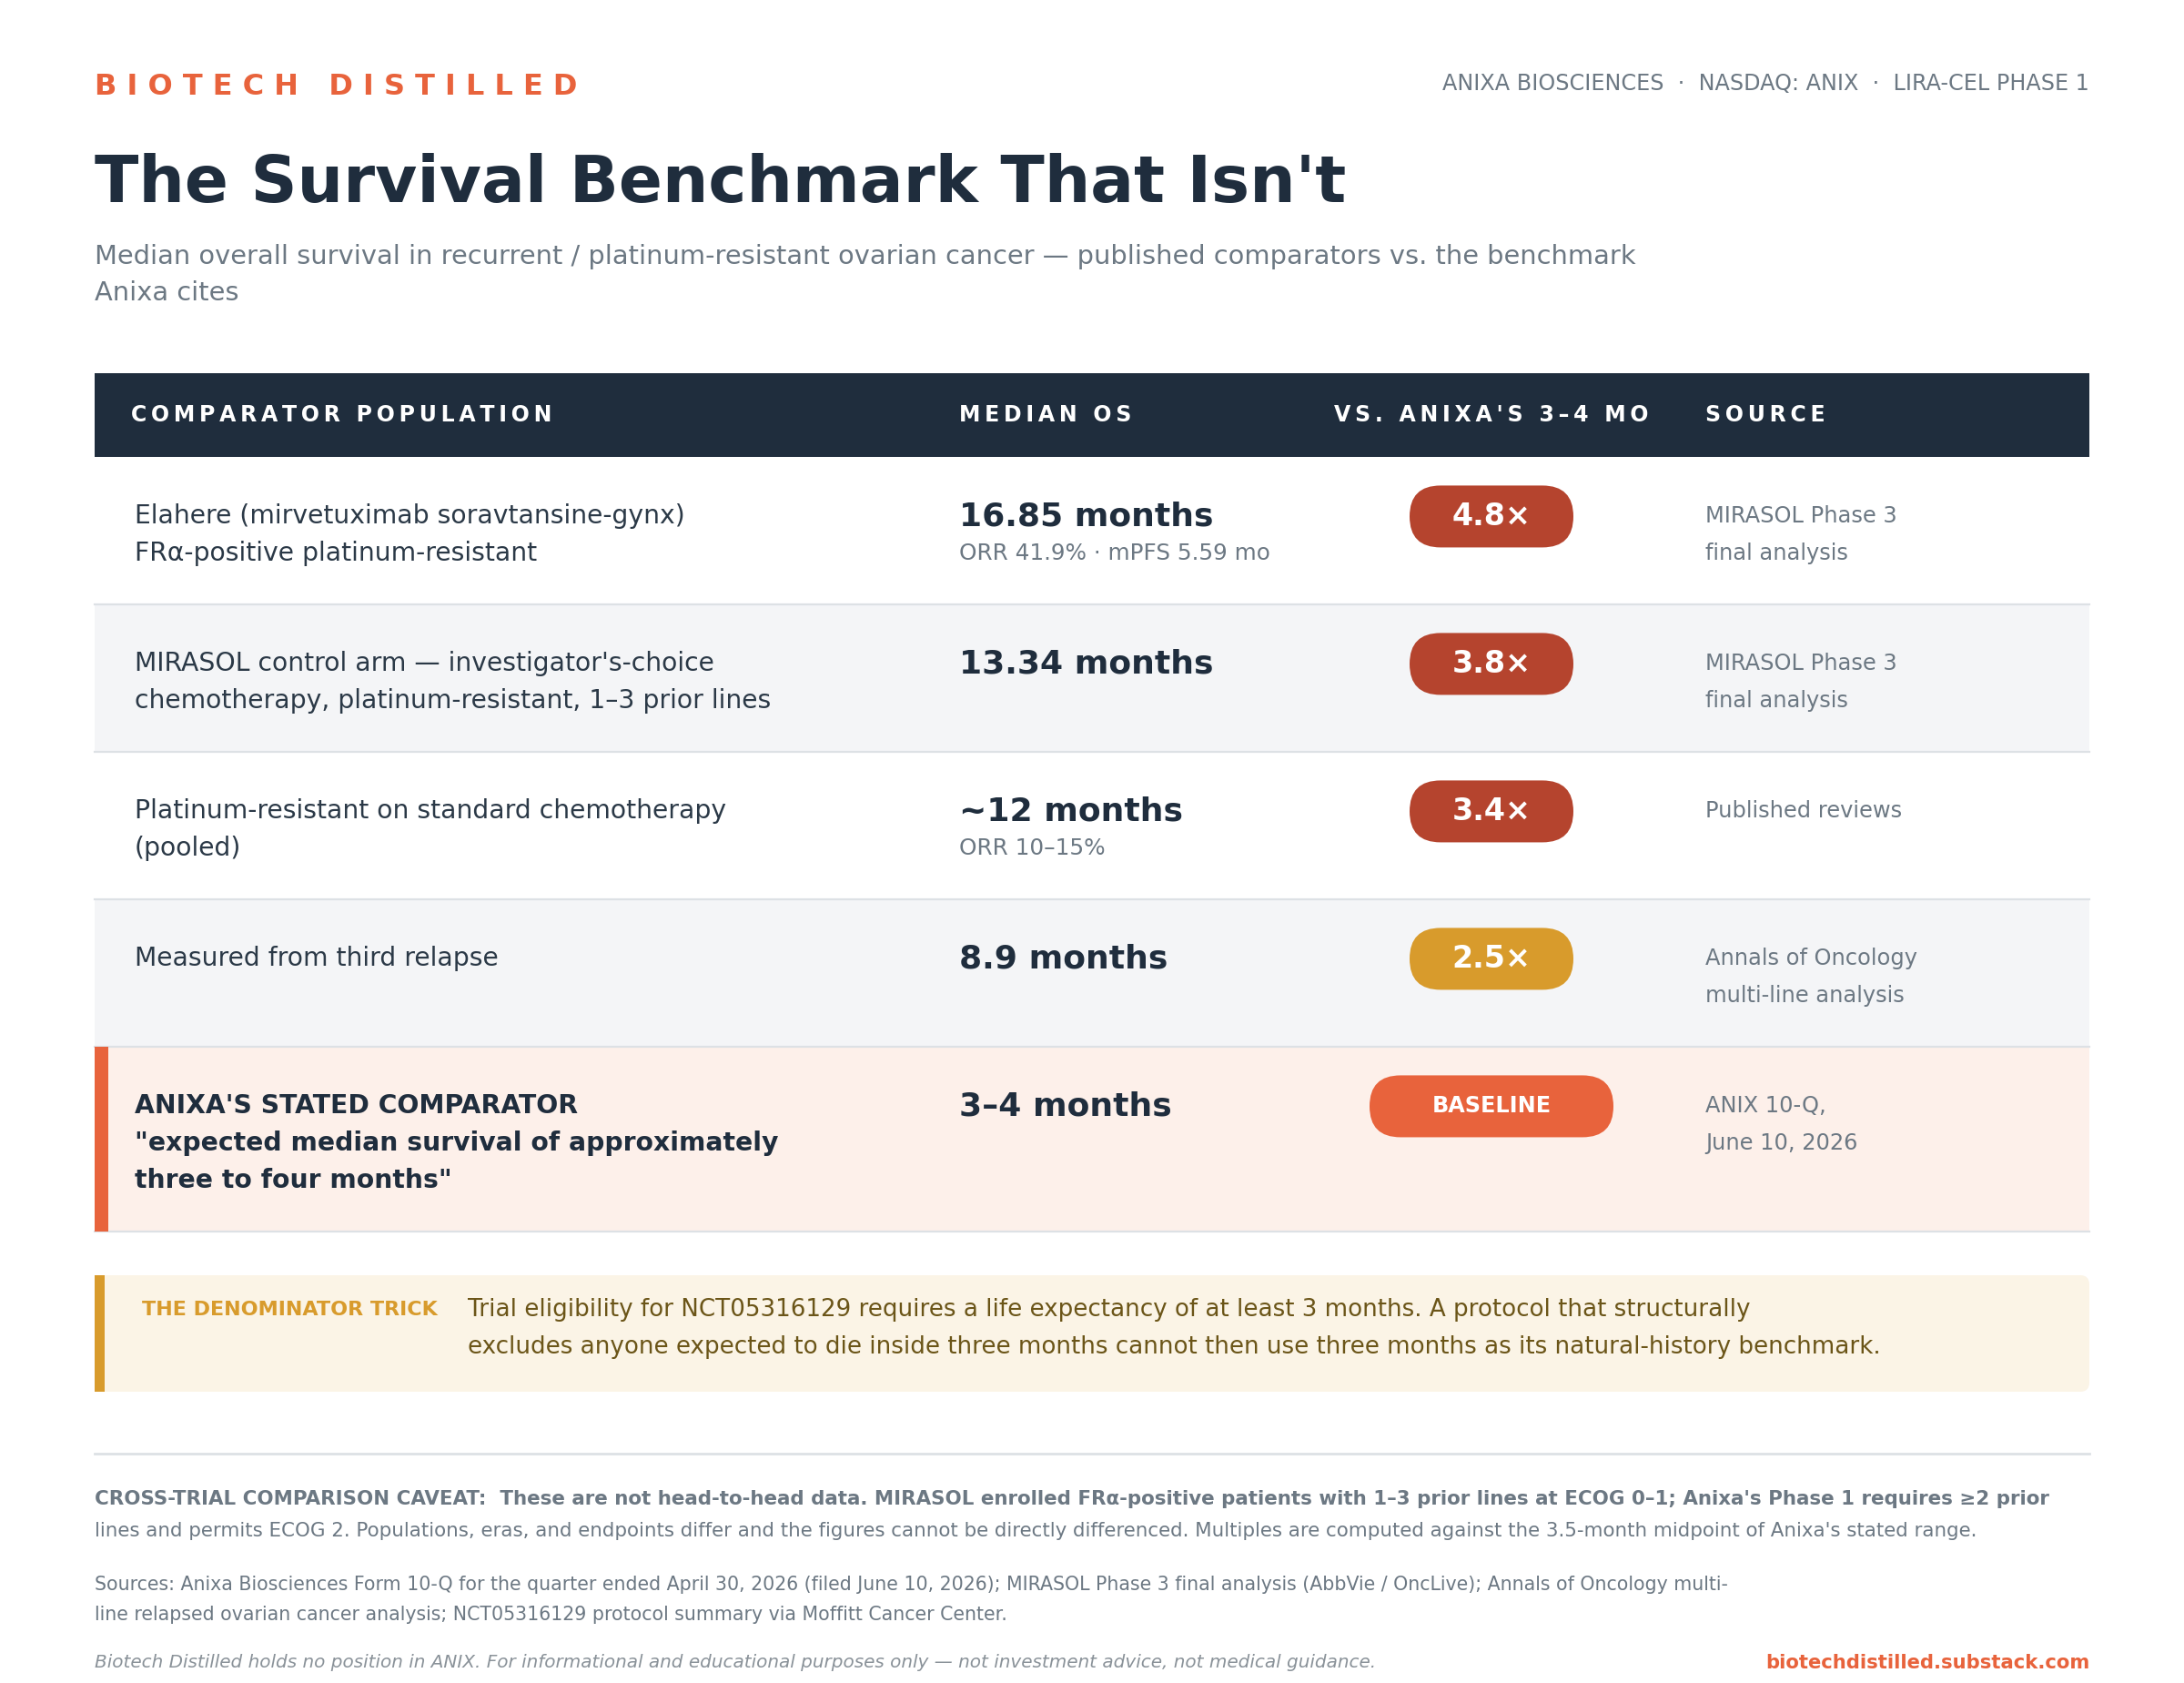
Task: Click the BIOTECH DISTILLED brand title
Action: pos(337,85)
